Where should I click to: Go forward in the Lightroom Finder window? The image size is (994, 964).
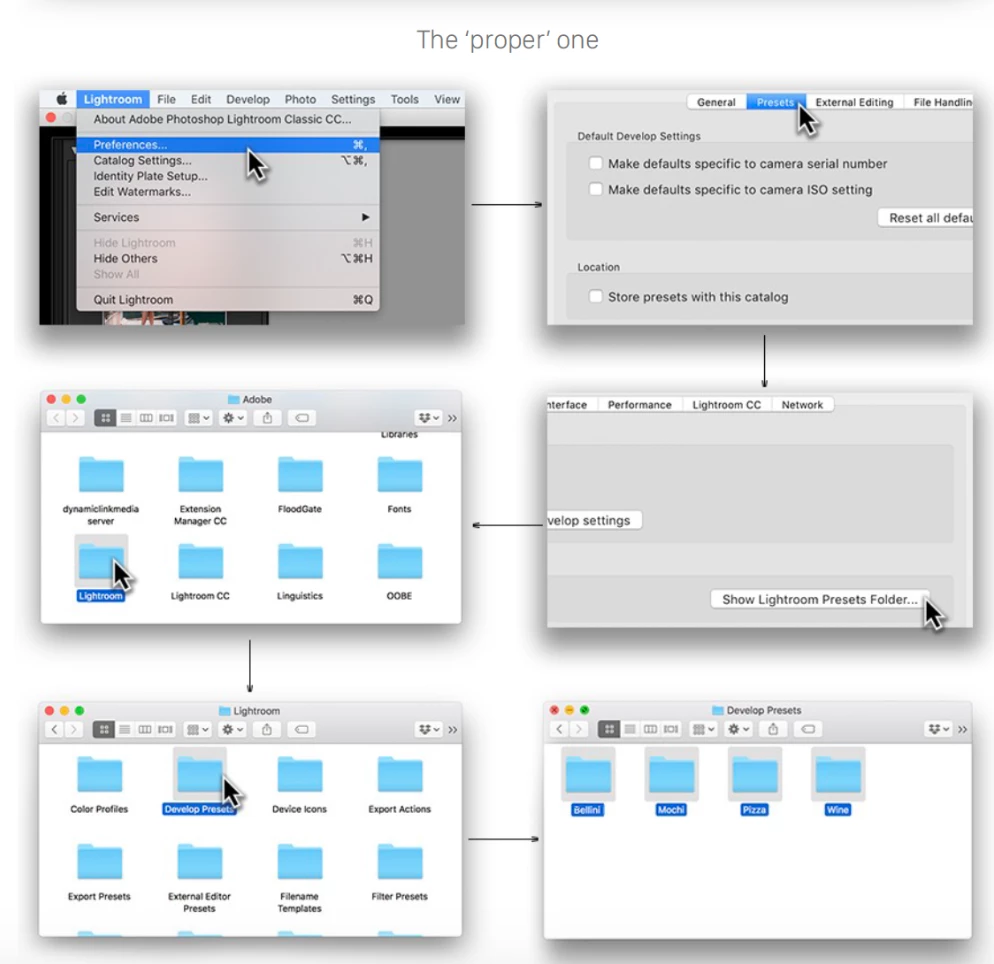coord(74,729)
